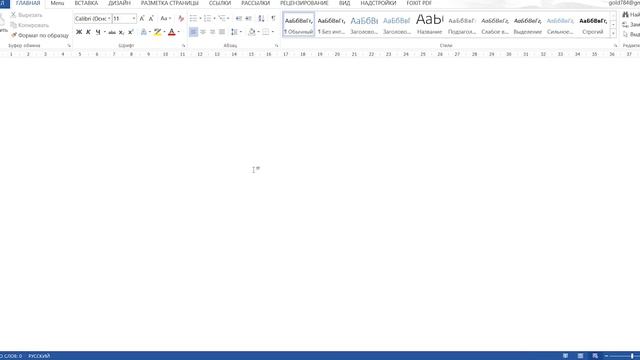Sort paragraph text
This screenshot has height=360, width=640.
click(x=261, y=18)
